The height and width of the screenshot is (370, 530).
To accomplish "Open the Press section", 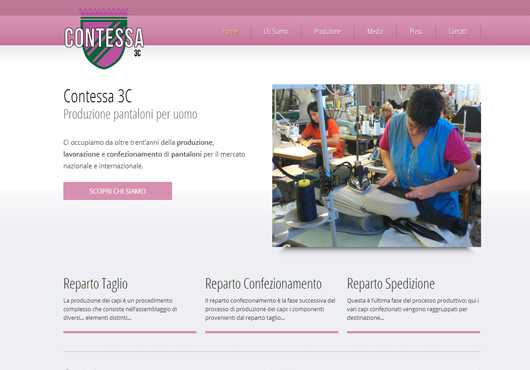I will click(x=416, y=31).
